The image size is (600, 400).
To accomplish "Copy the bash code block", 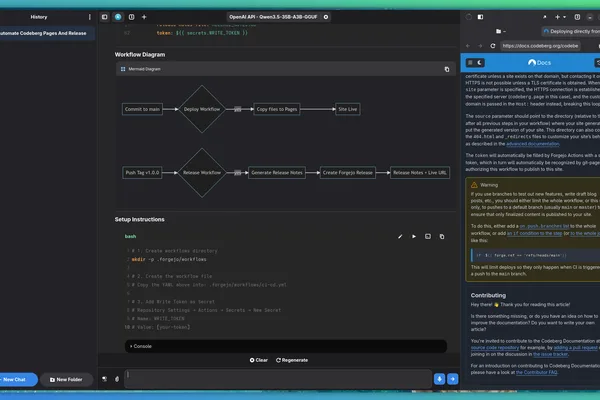I will point(442,237).
